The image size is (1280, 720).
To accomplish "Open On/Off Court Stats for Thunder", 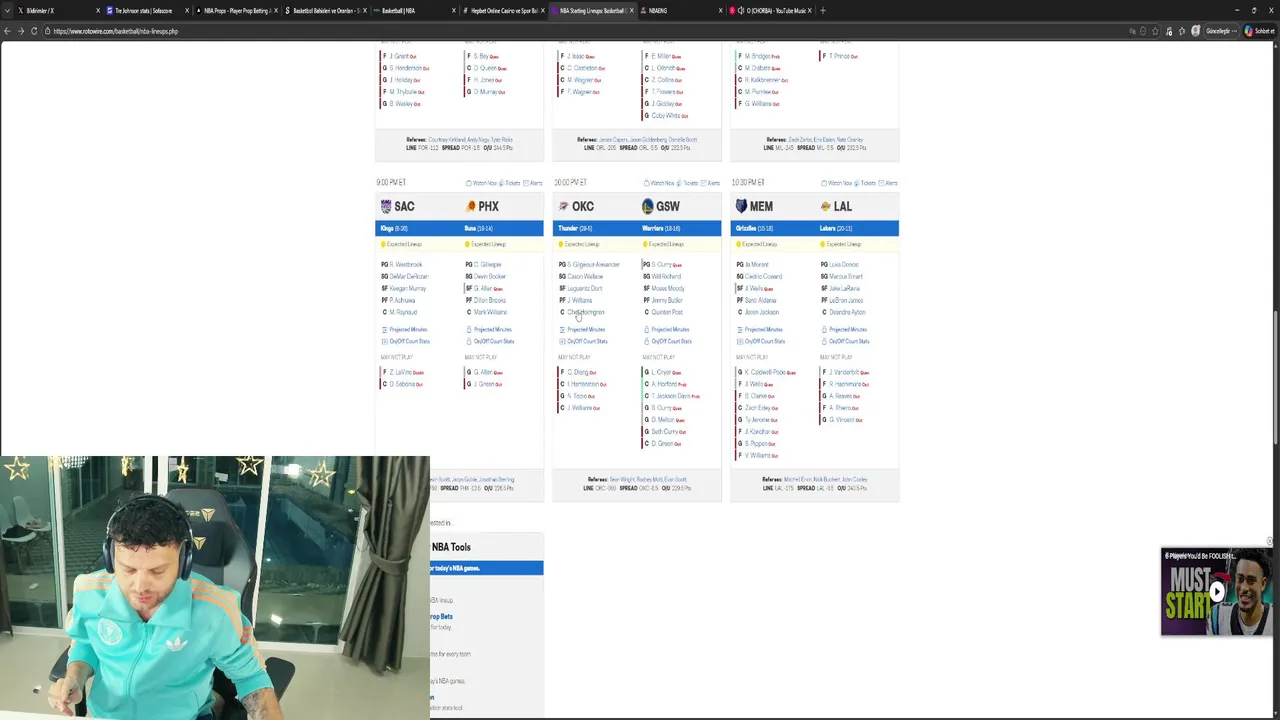I will pyautogui.click(x=583, y=341).
